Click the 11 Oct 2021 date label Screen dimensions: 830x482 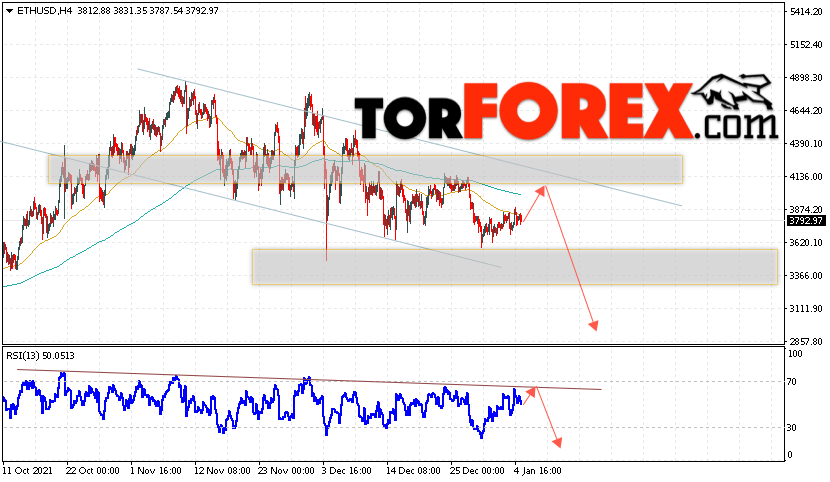coord(28,470)
